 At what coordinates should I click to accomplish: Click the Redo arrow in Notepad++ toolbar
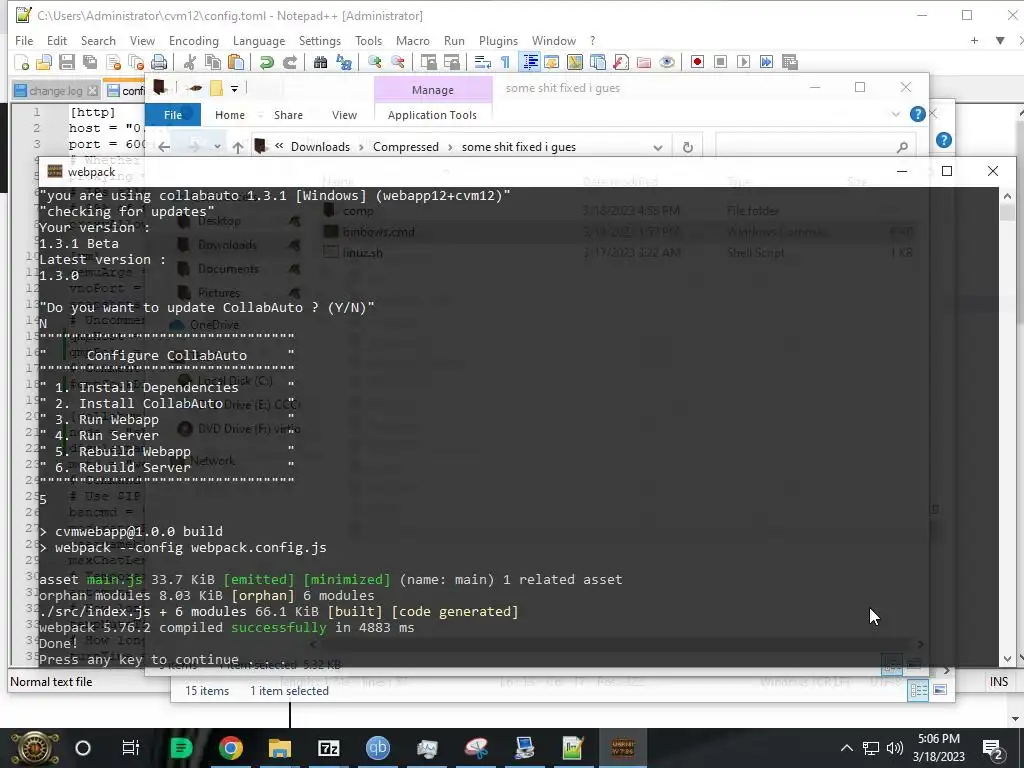[289, 62]
